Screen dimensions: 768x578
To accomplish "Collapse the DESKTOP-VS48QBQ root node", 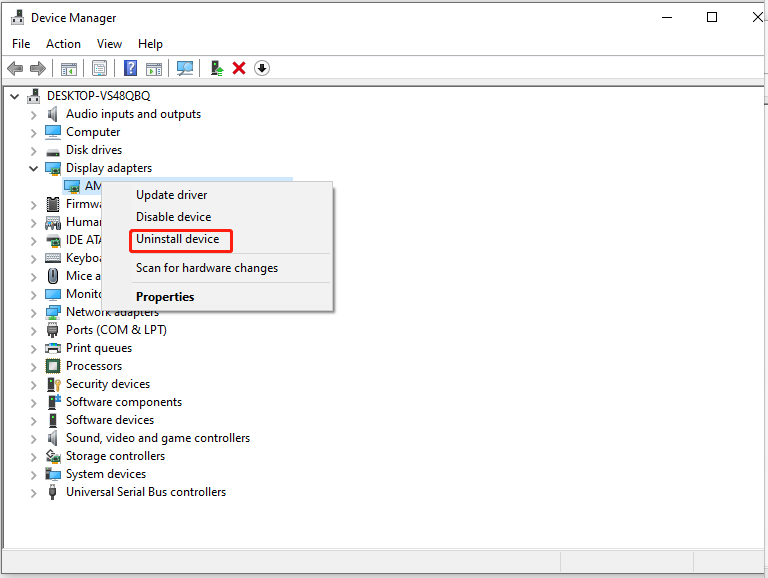I will 14,96.
